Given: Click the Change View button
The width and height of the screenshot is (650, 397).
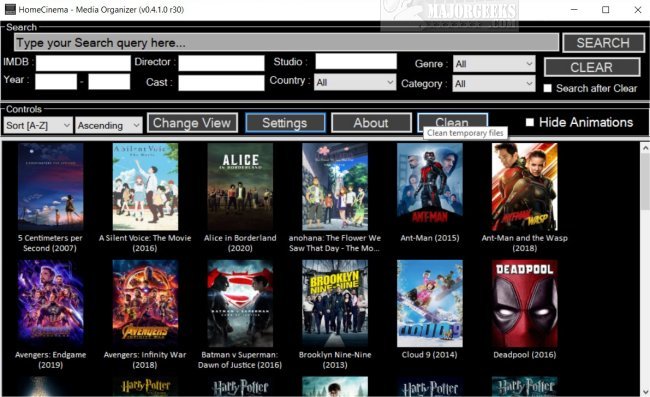Looking at the screenshot, I should click(x=192, y=123).
